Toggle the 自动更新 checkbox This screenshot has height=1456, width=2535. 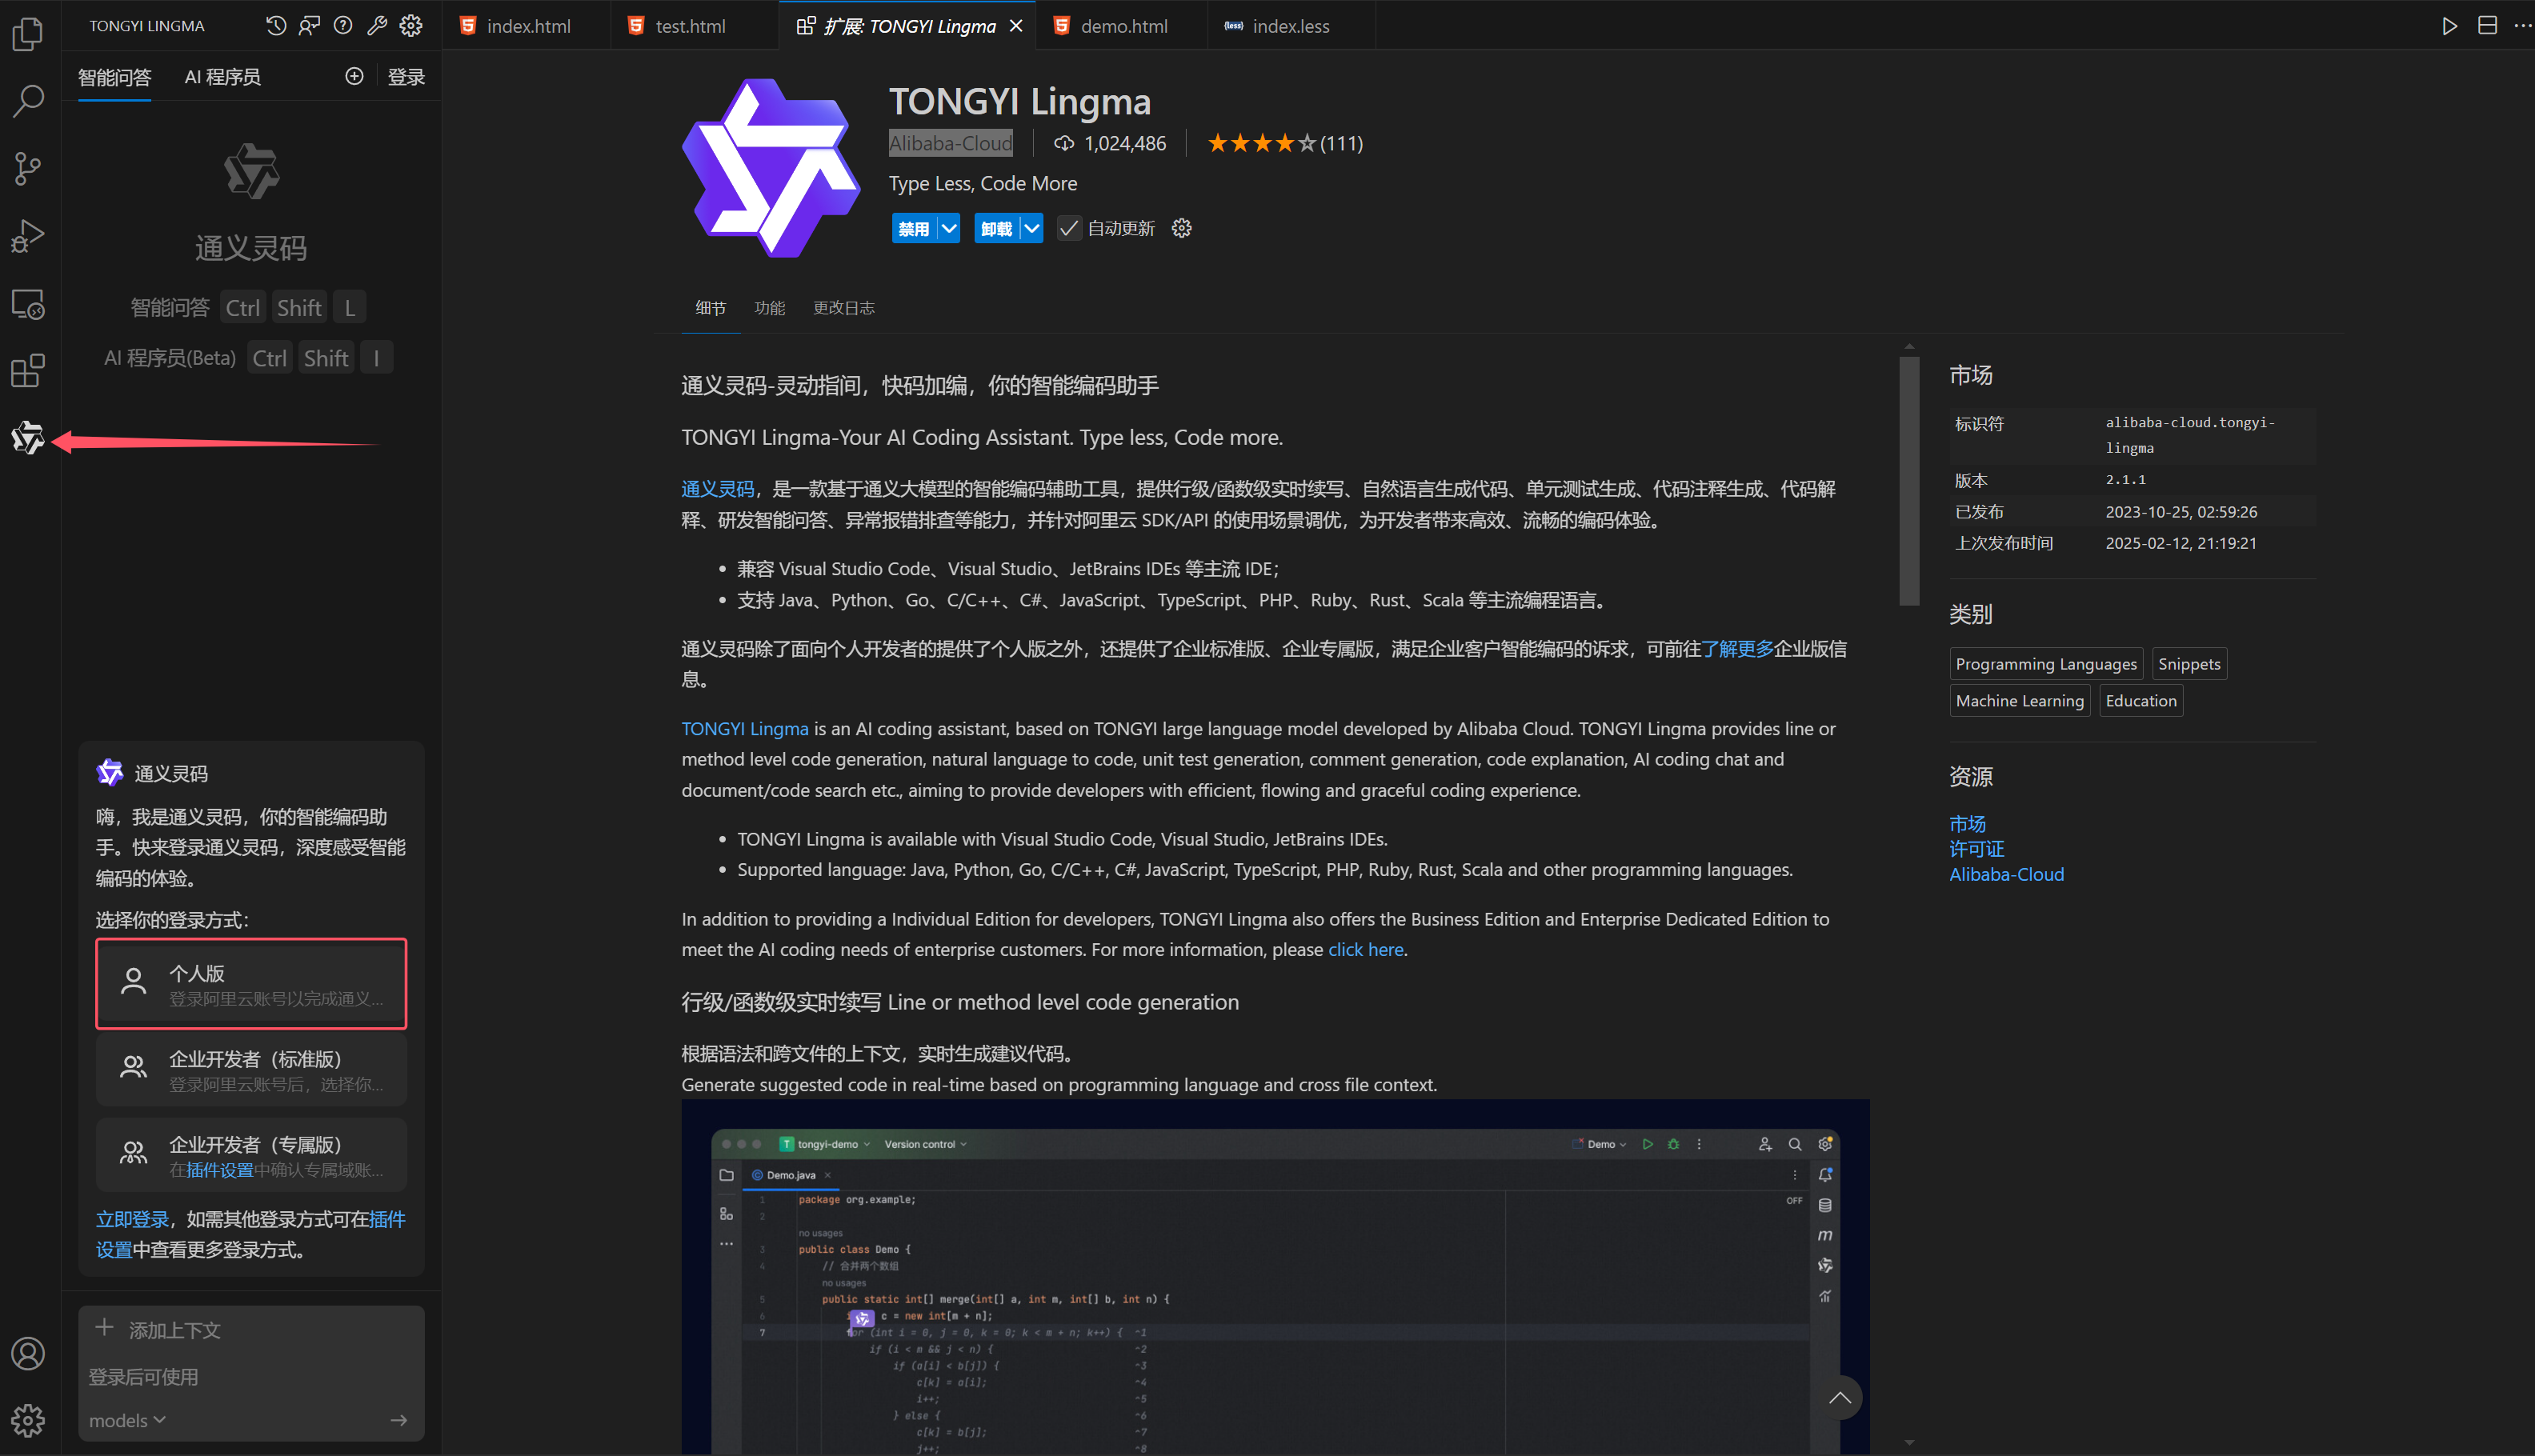tap(1069, 228)
